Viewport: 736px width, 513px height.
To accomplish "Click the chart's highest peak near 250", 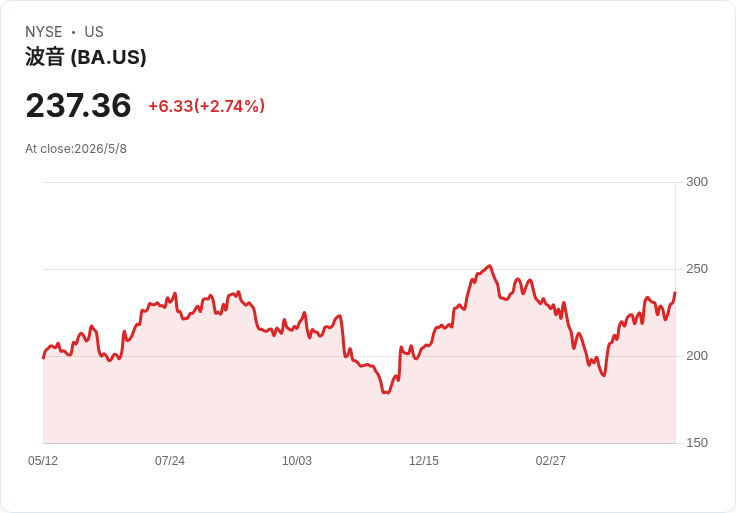I will pos(490,266).
